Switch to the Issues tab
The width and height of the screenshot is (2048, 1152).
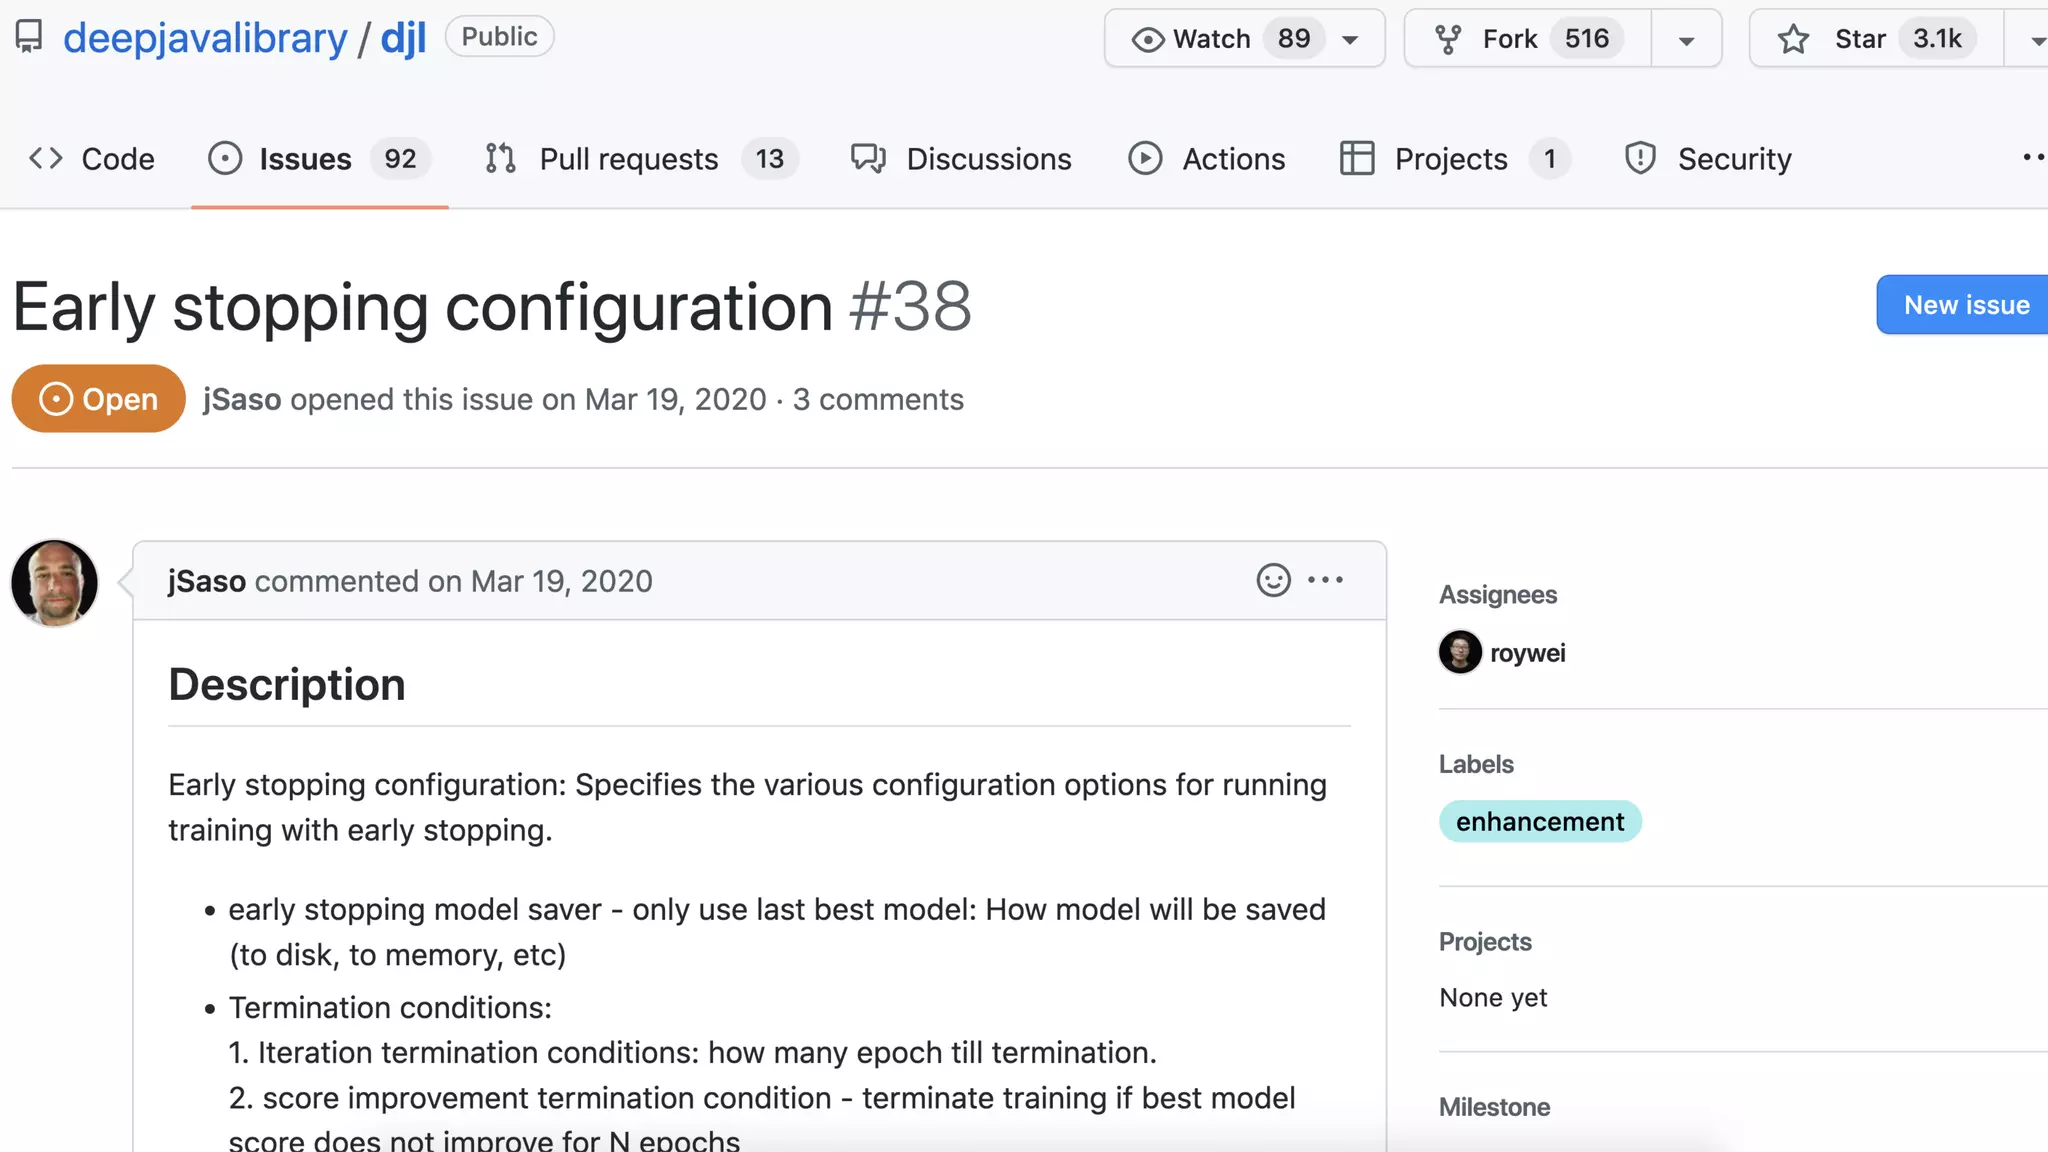319,159
